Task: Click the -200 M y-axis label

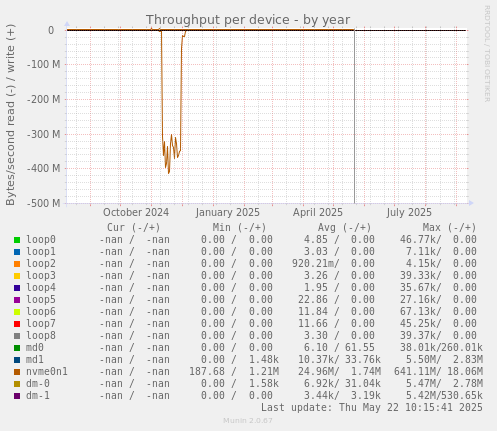Action: pos(44,99)
